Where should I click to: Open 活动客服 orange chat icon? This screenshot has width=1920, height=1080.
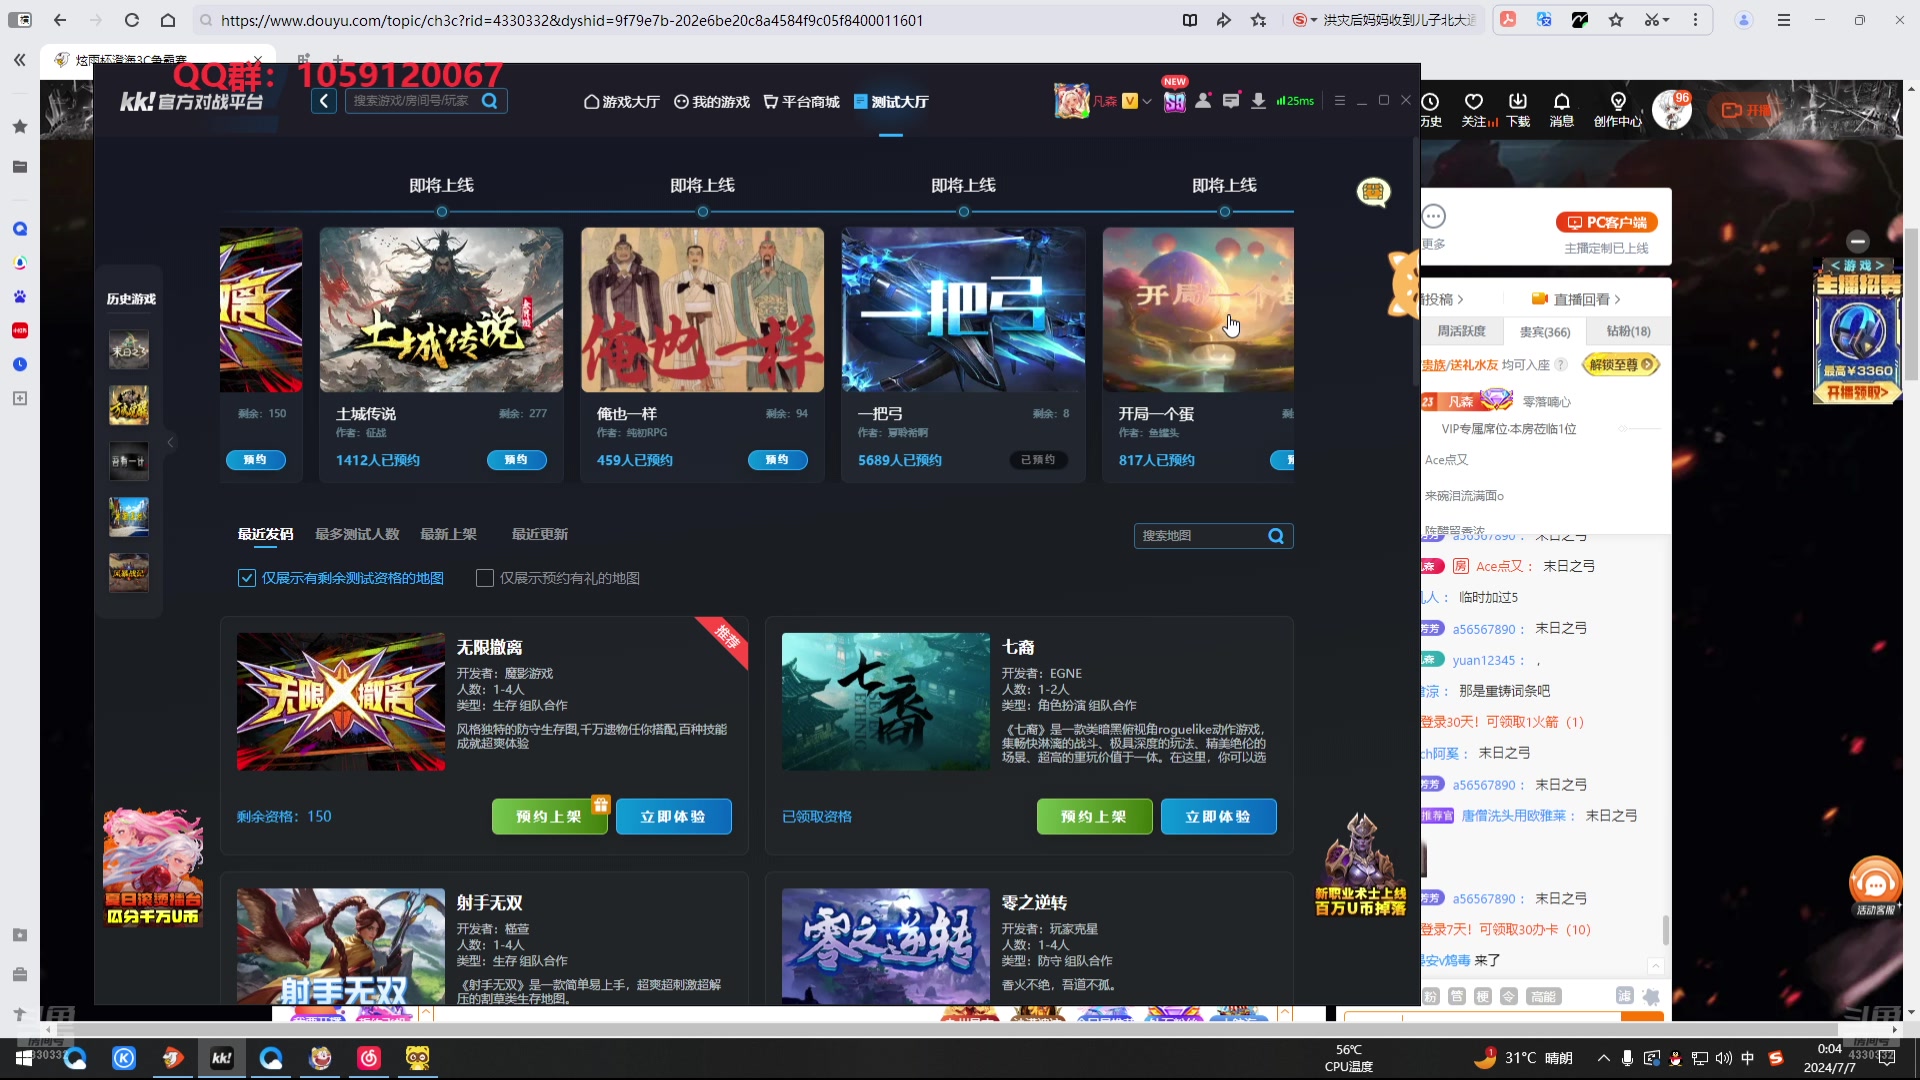(x=1875, y=886)
